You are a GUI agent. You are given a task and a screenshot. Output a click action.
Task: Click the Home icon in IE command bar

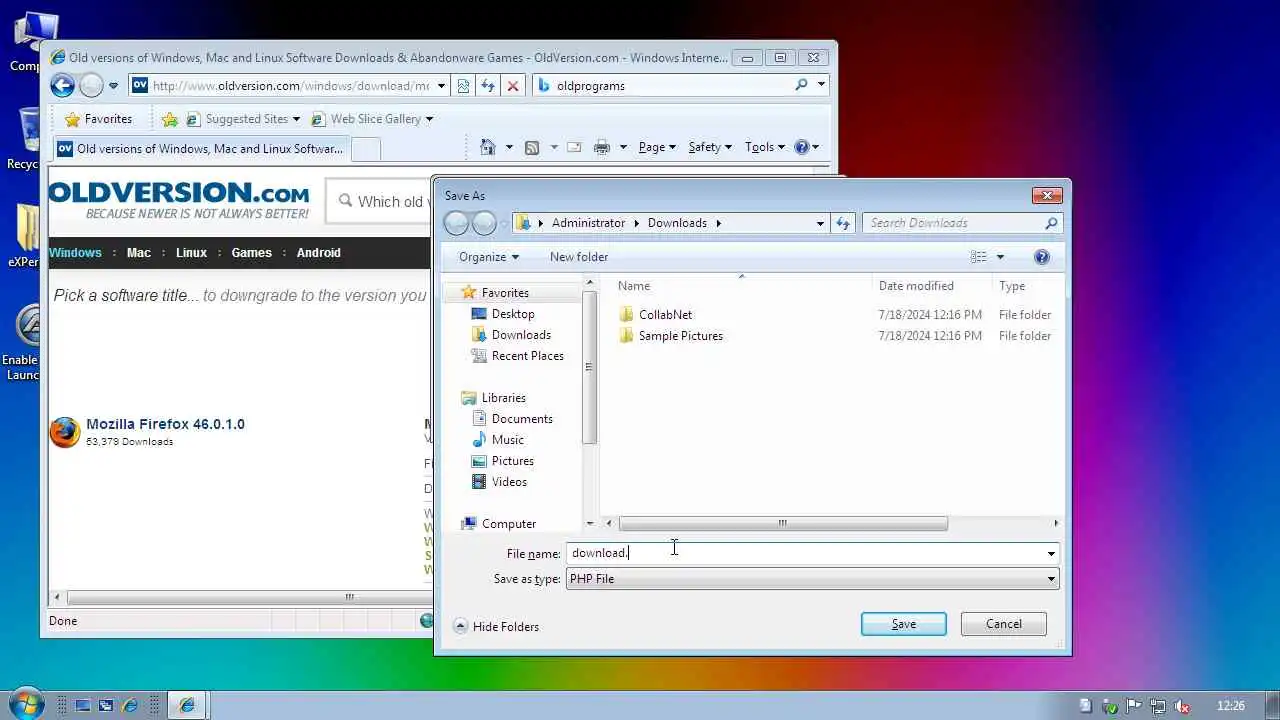488,147
